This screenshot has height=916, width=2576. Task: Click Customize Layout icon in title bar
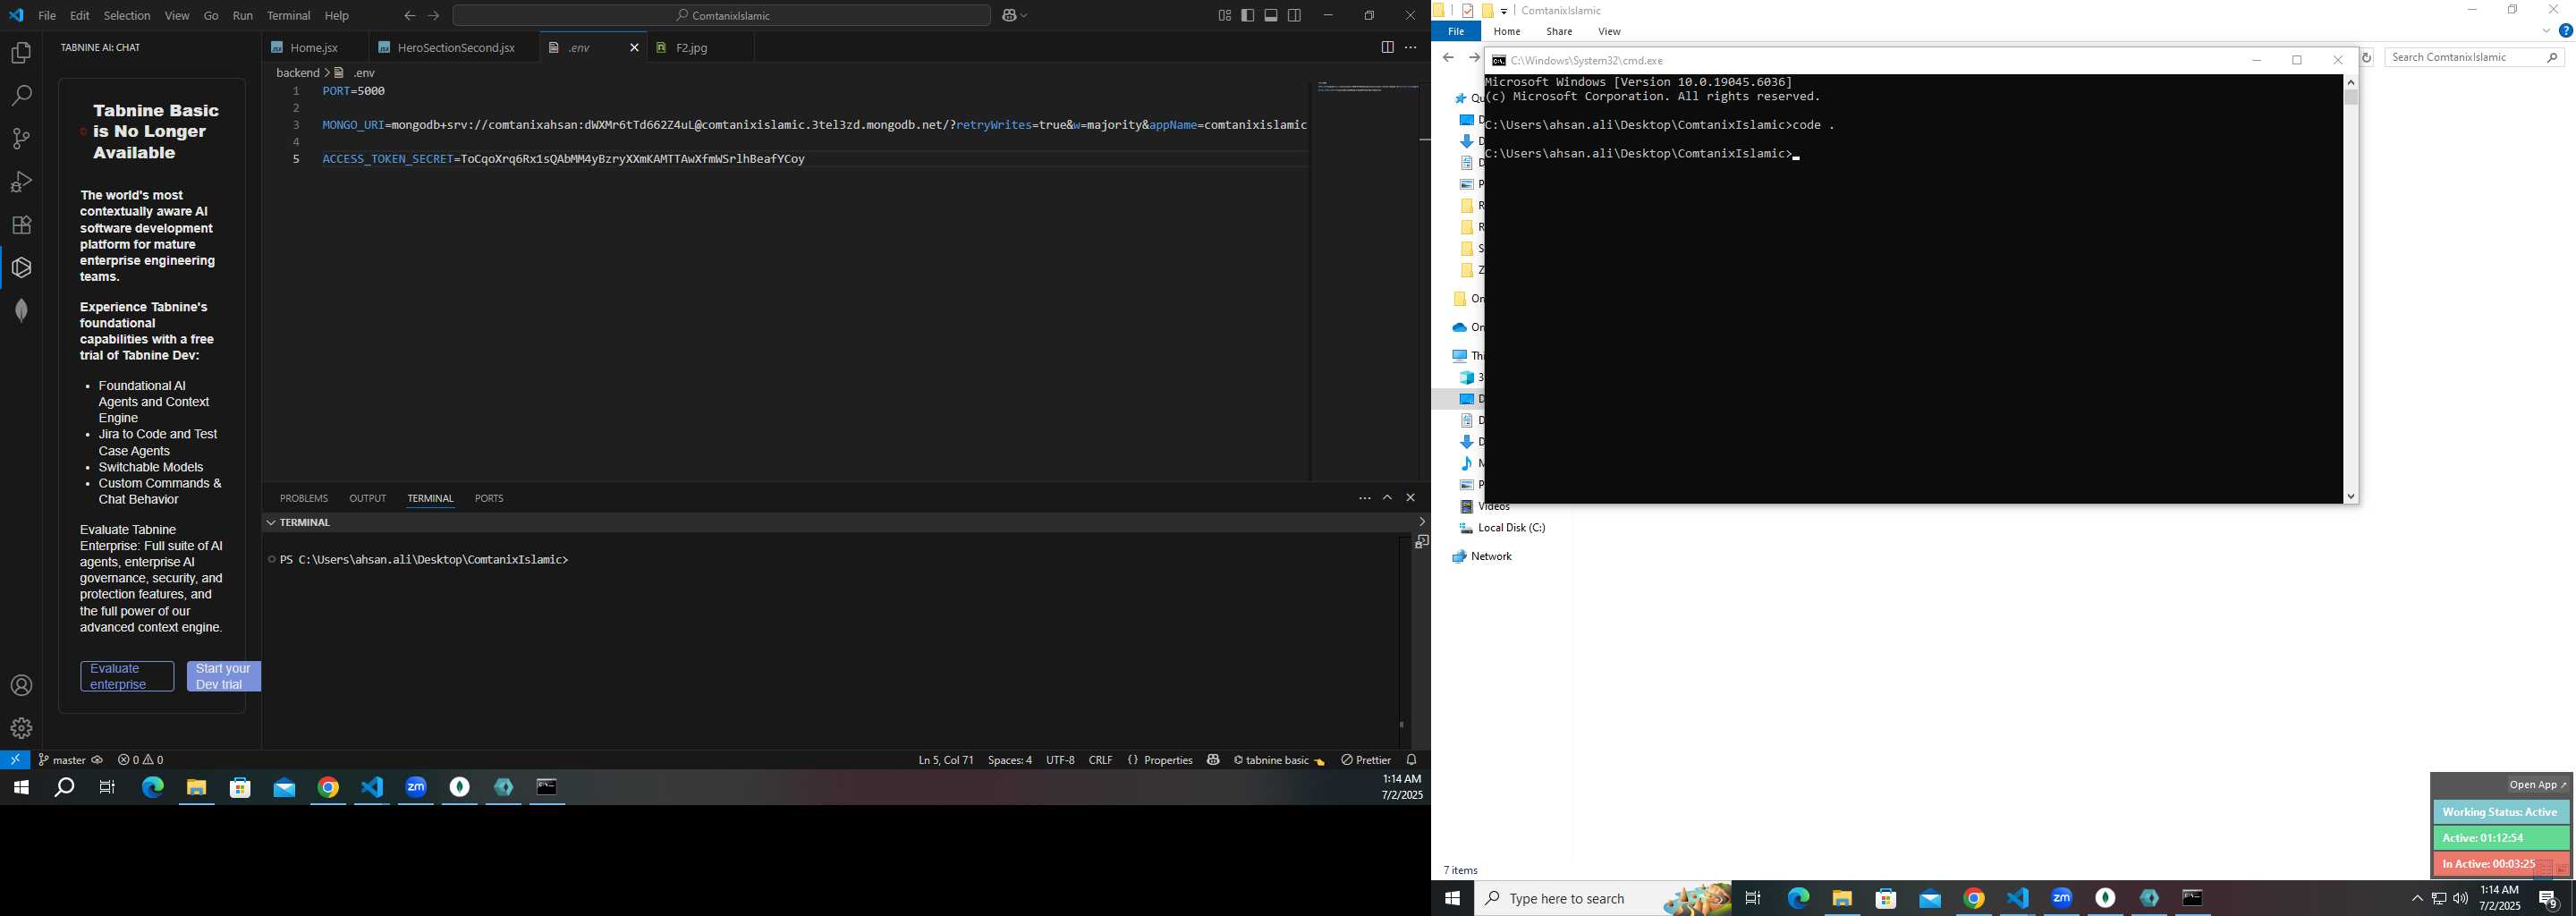click(x=1224, y=16)
